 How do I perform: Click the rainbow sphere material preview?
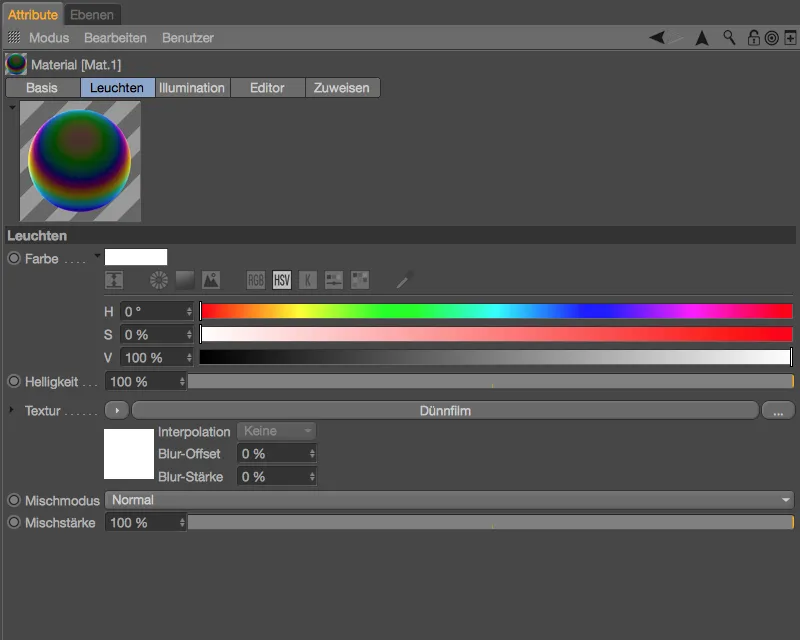pyautogui.click(x=80, y=161)
